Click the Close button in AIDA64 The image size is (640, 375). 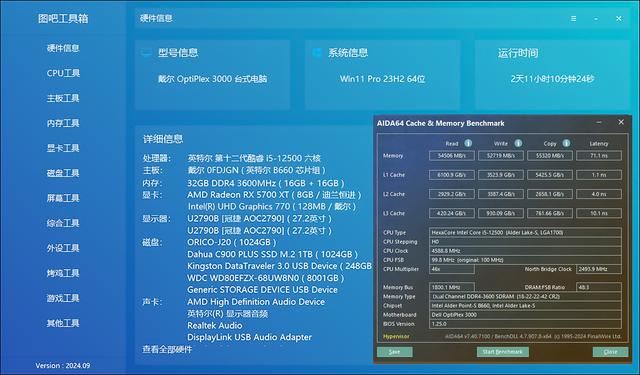pos(610,352)
